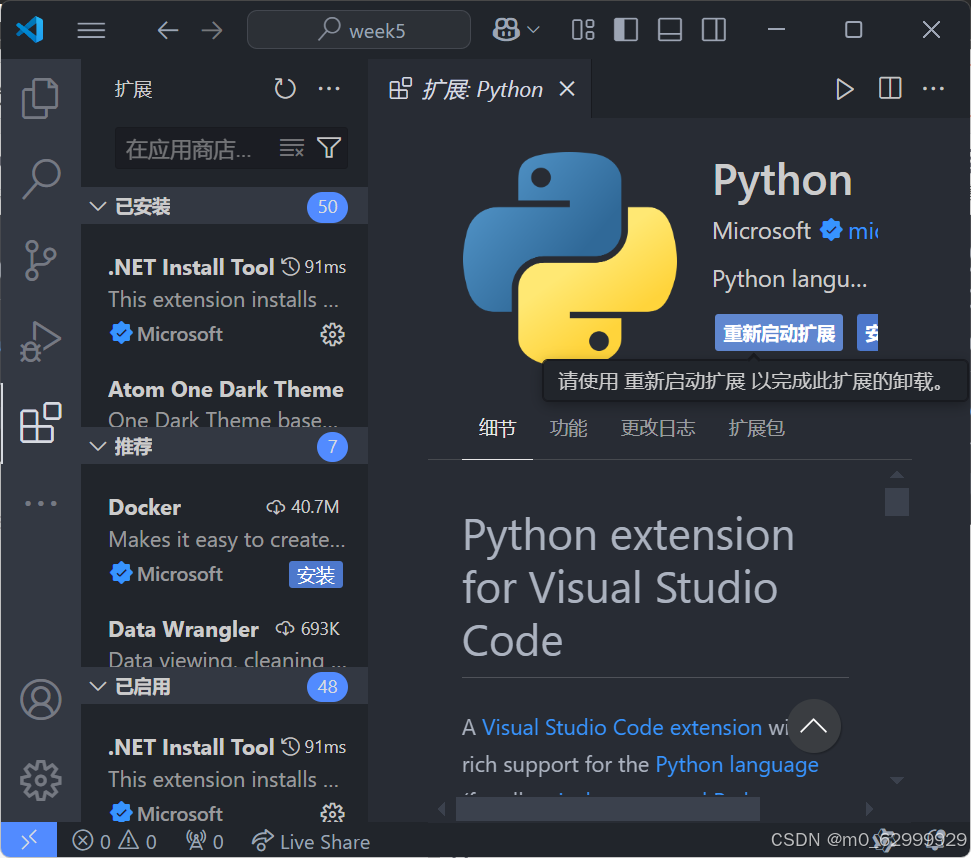Open the Copilot dropdown chevron
Screen dimensions: 971x858
[533, 29]
